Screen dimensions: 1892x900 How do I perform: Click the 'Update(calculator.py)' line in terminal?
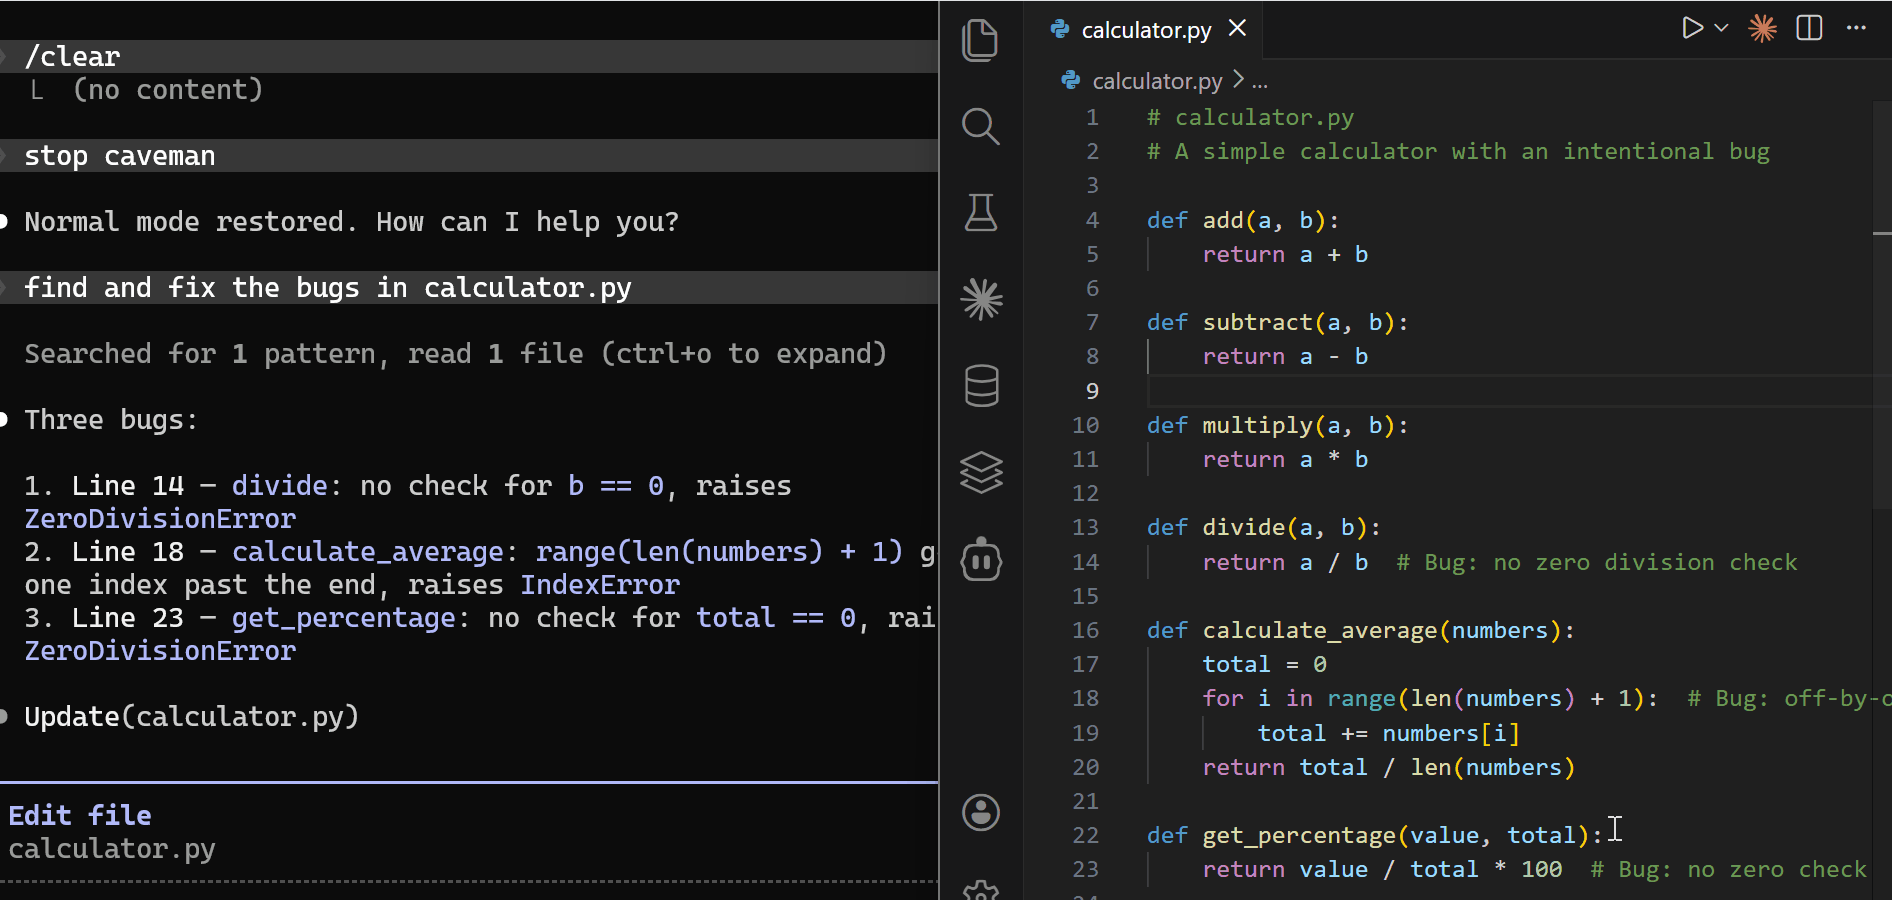coord(191,717)
